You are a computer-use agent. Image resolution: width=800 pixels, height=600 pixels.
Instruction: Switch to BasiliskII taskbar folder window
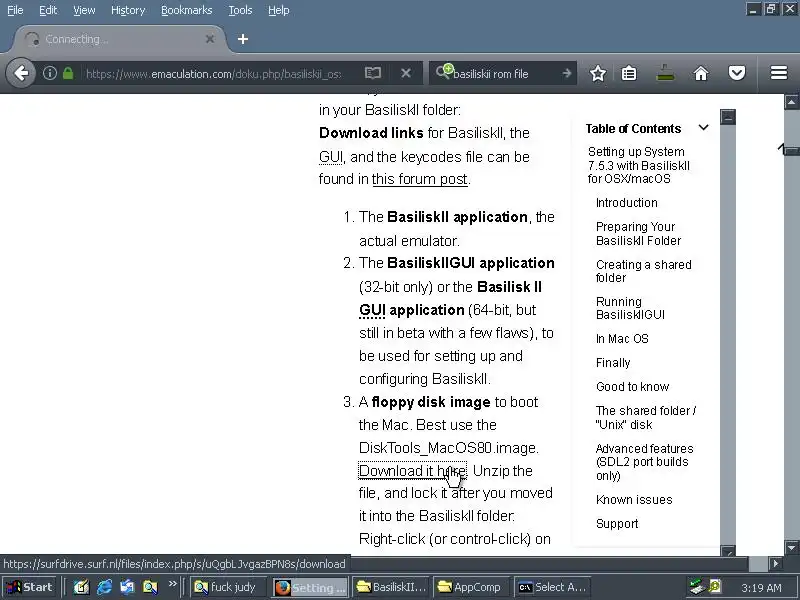pyautogui.click(x=391, y=587)
